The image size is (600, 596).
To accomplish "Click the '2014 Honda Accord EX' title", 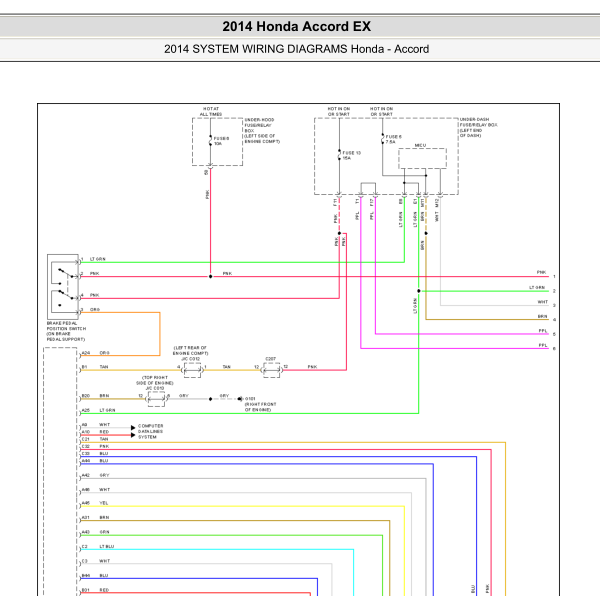I will click(297, 26).
